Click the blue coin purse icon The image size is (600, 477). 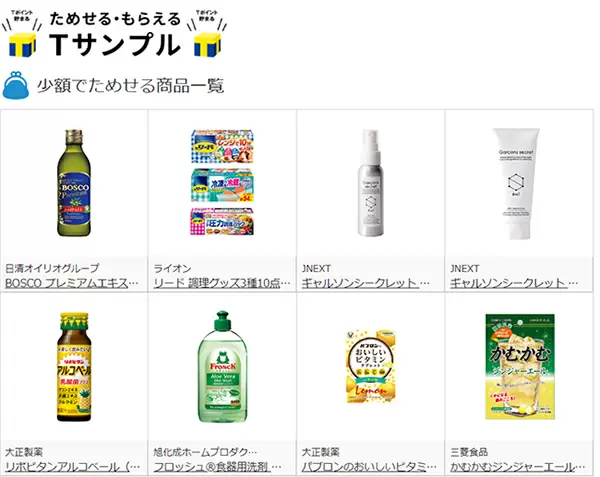click(x=16, y=85)
